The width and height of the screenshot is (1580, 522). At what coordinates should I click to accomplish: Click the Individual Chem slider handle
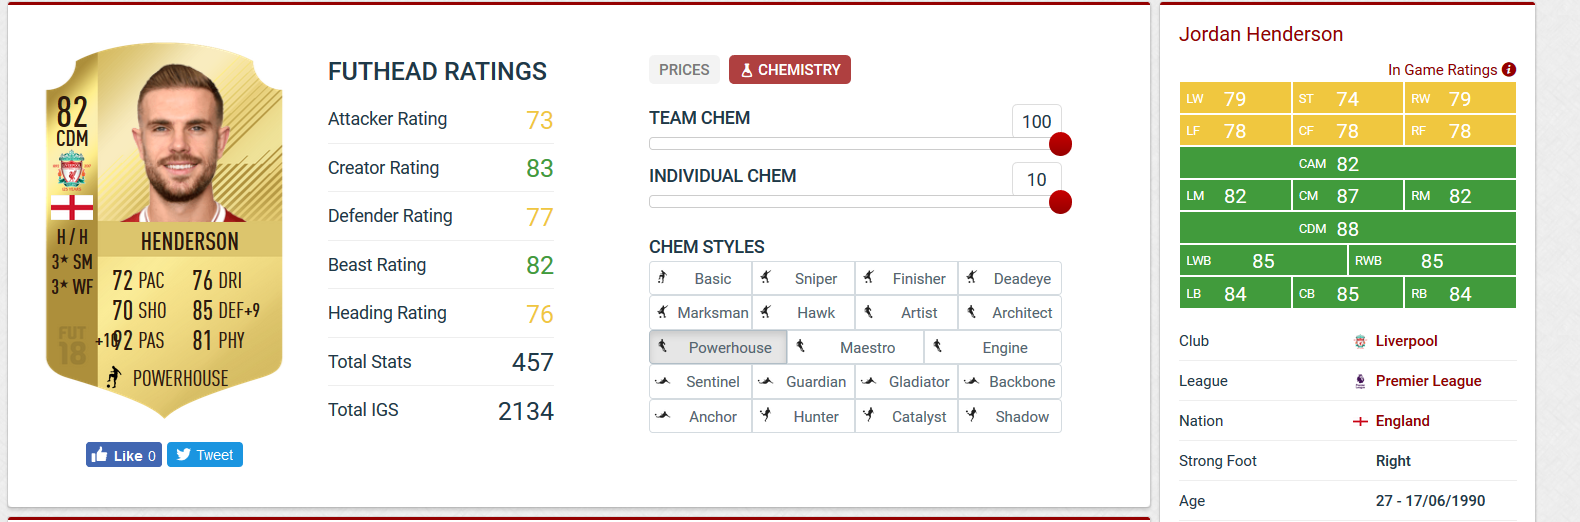pos(1061,202)
